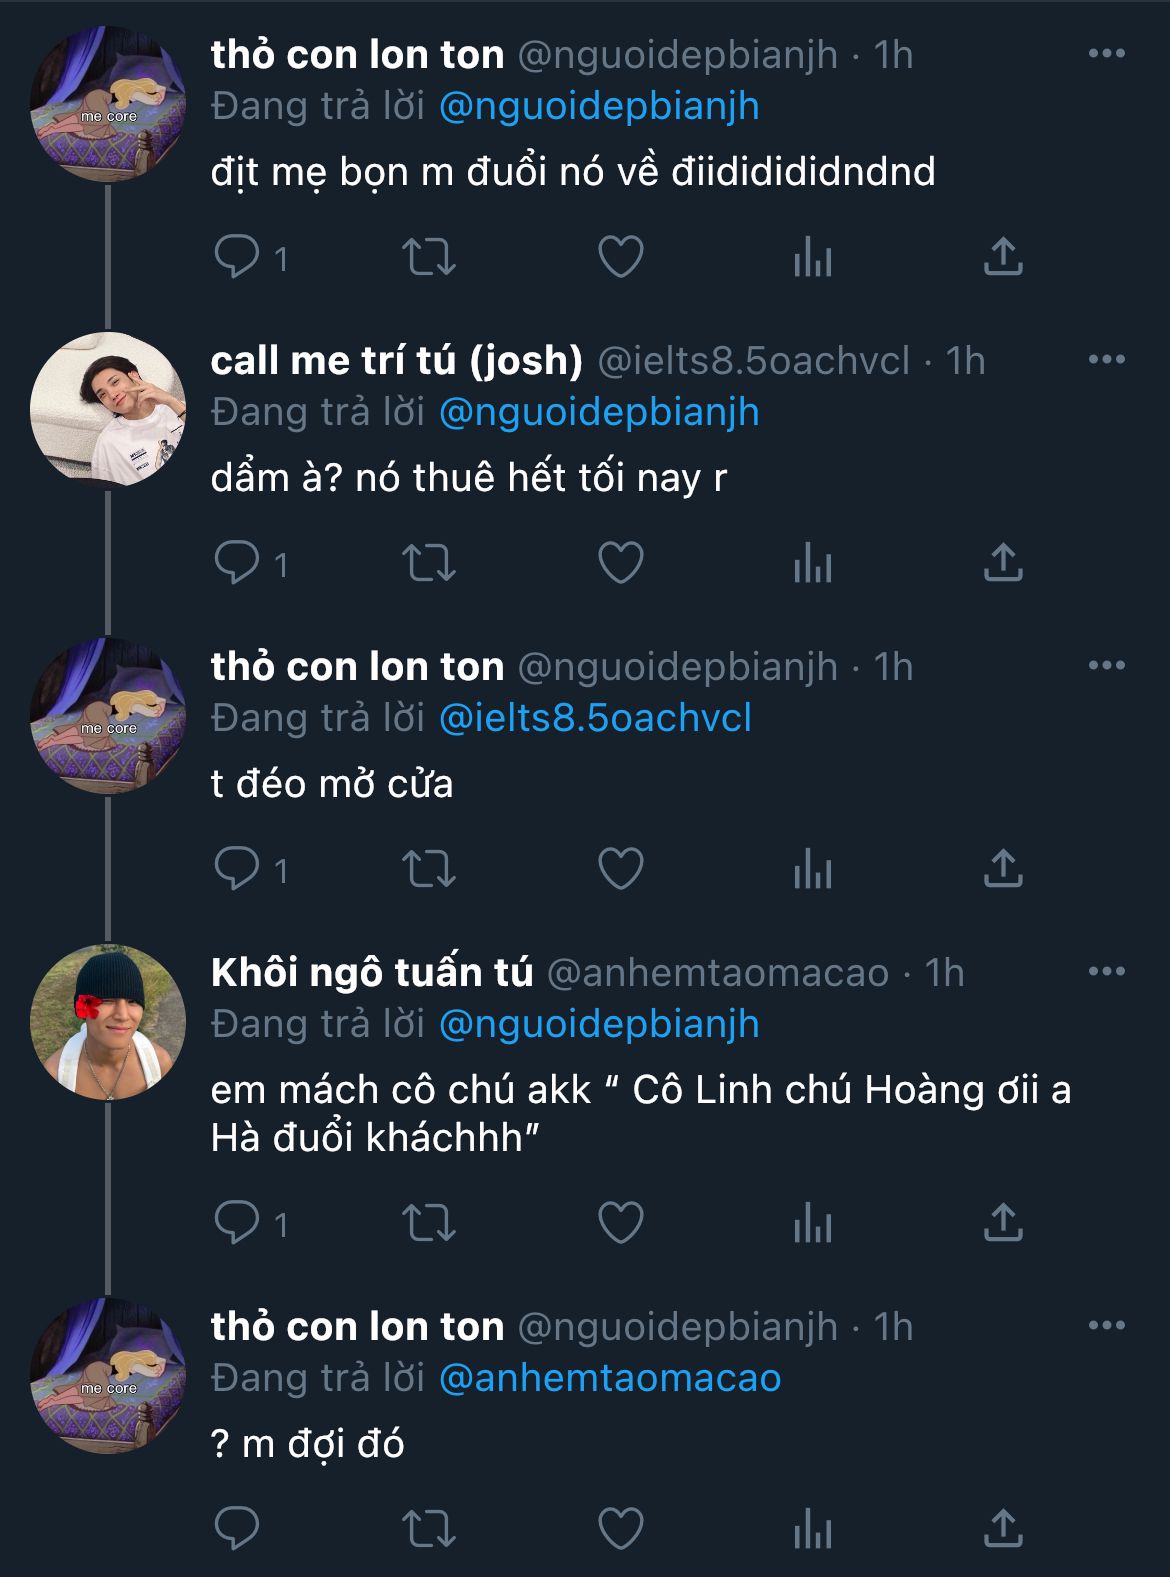This screenshot has width=1170, height=1577.
Task: Reply to the first tweet ending in "điidididindnd"
Action: (x=238, y=257)
